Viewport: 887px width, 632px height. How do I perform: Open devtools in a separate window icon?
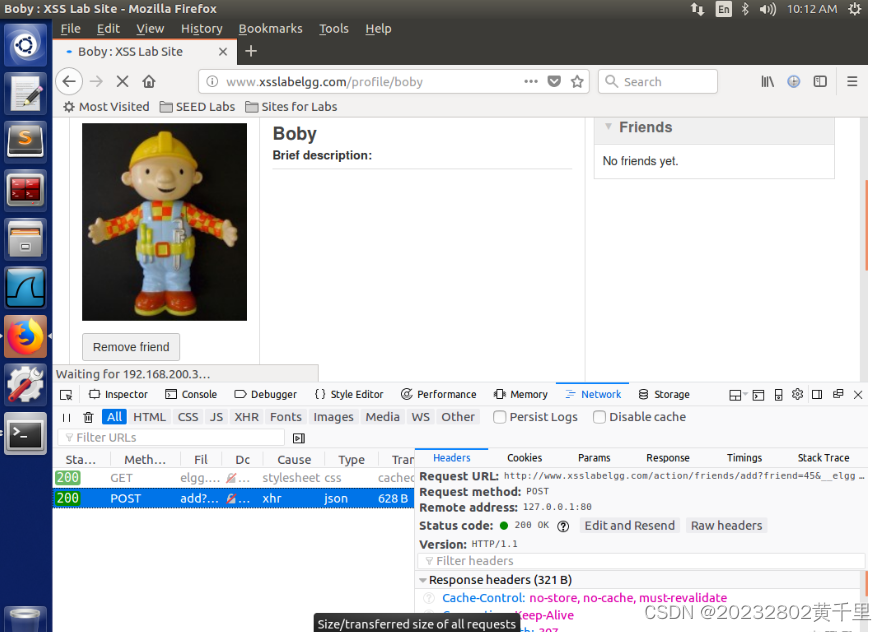coord(838,394)
